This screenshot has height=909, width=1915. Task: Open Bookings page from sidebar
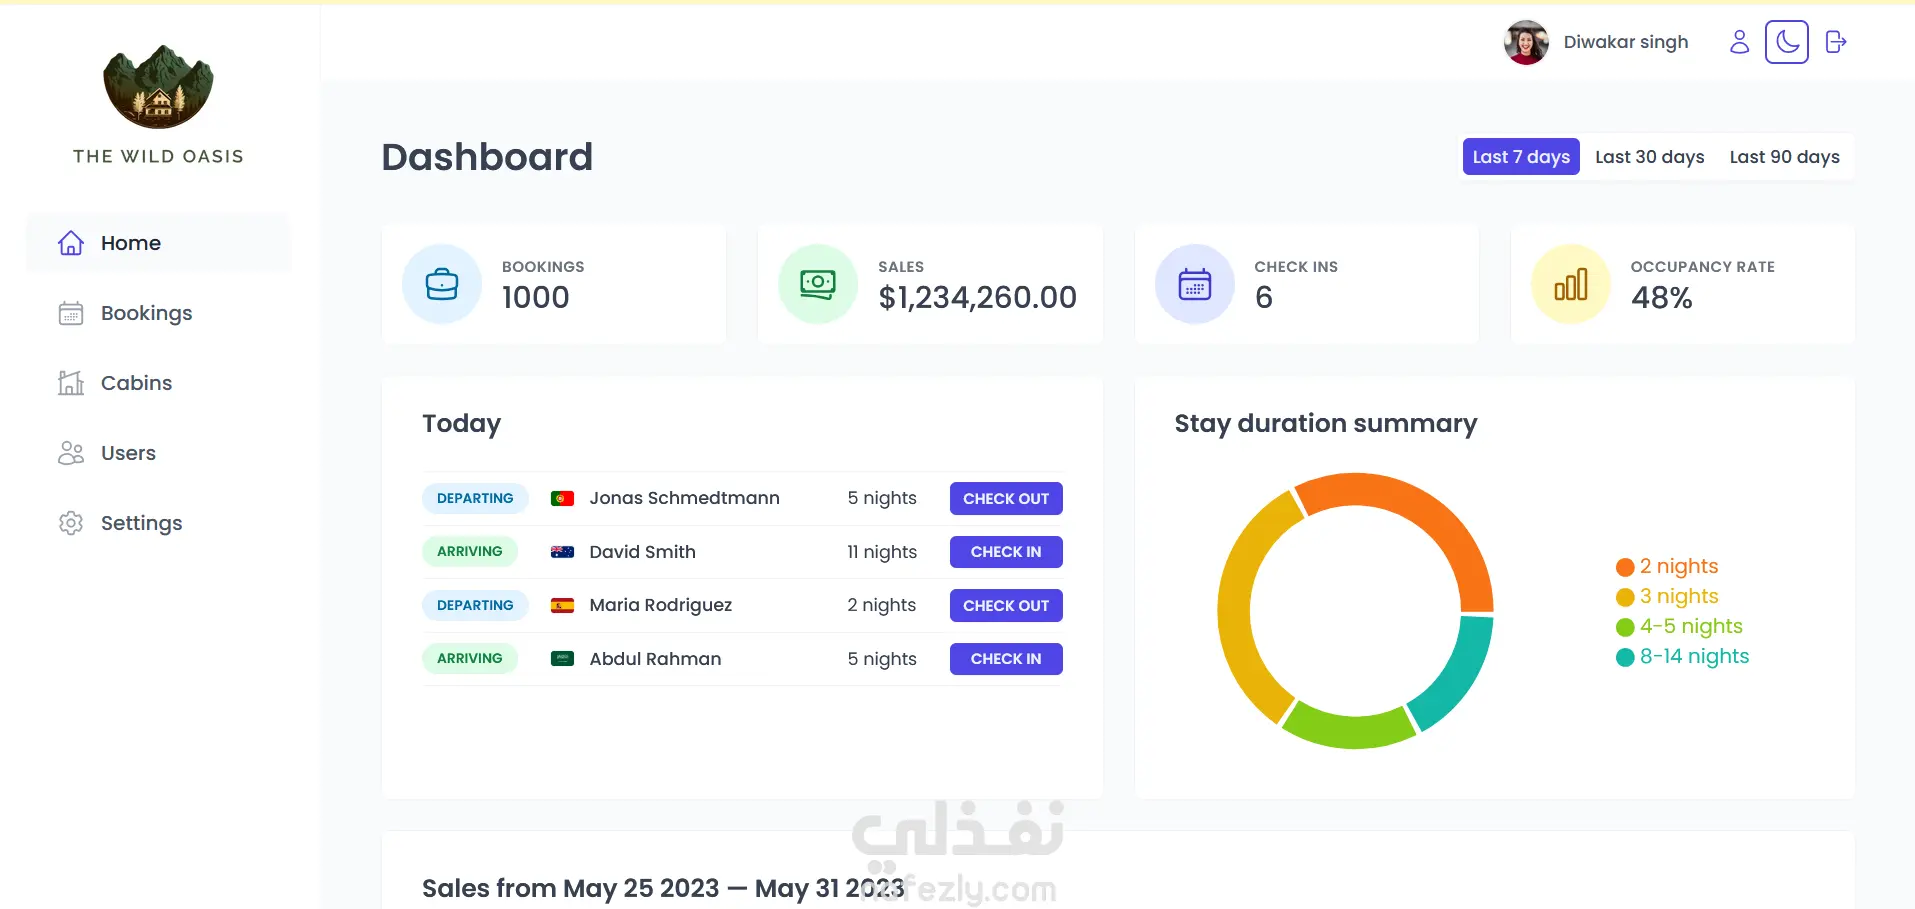point(159,313)
